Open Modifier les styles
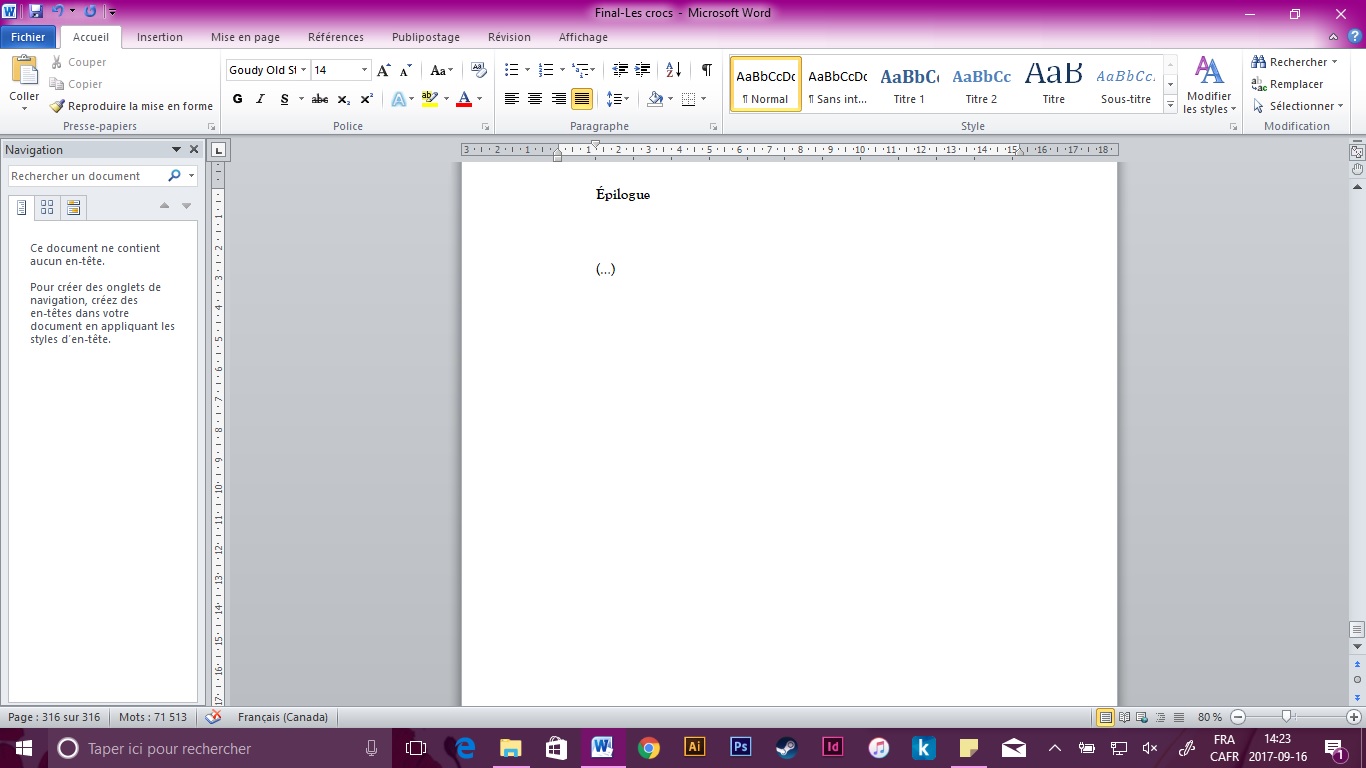The width and height of the screenshot is (1366, 768). click(1209, 87)
